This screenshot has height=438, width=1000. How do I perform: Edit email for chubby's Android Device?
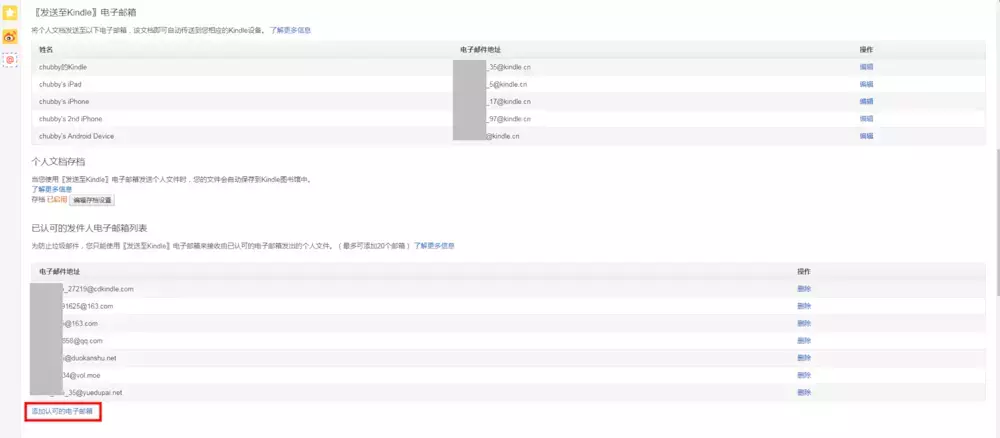click(866, 136)
